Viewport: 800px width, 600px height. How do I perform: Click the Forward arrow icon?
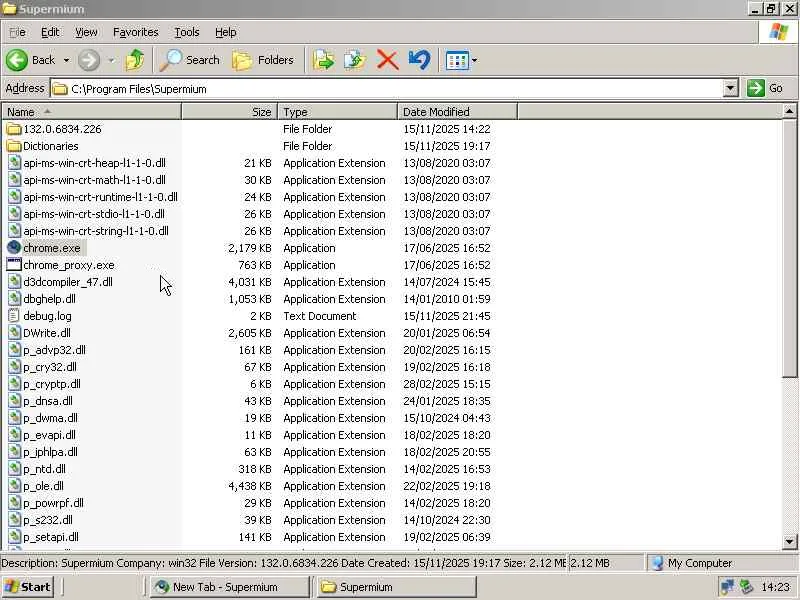click(x=89, y=60)
